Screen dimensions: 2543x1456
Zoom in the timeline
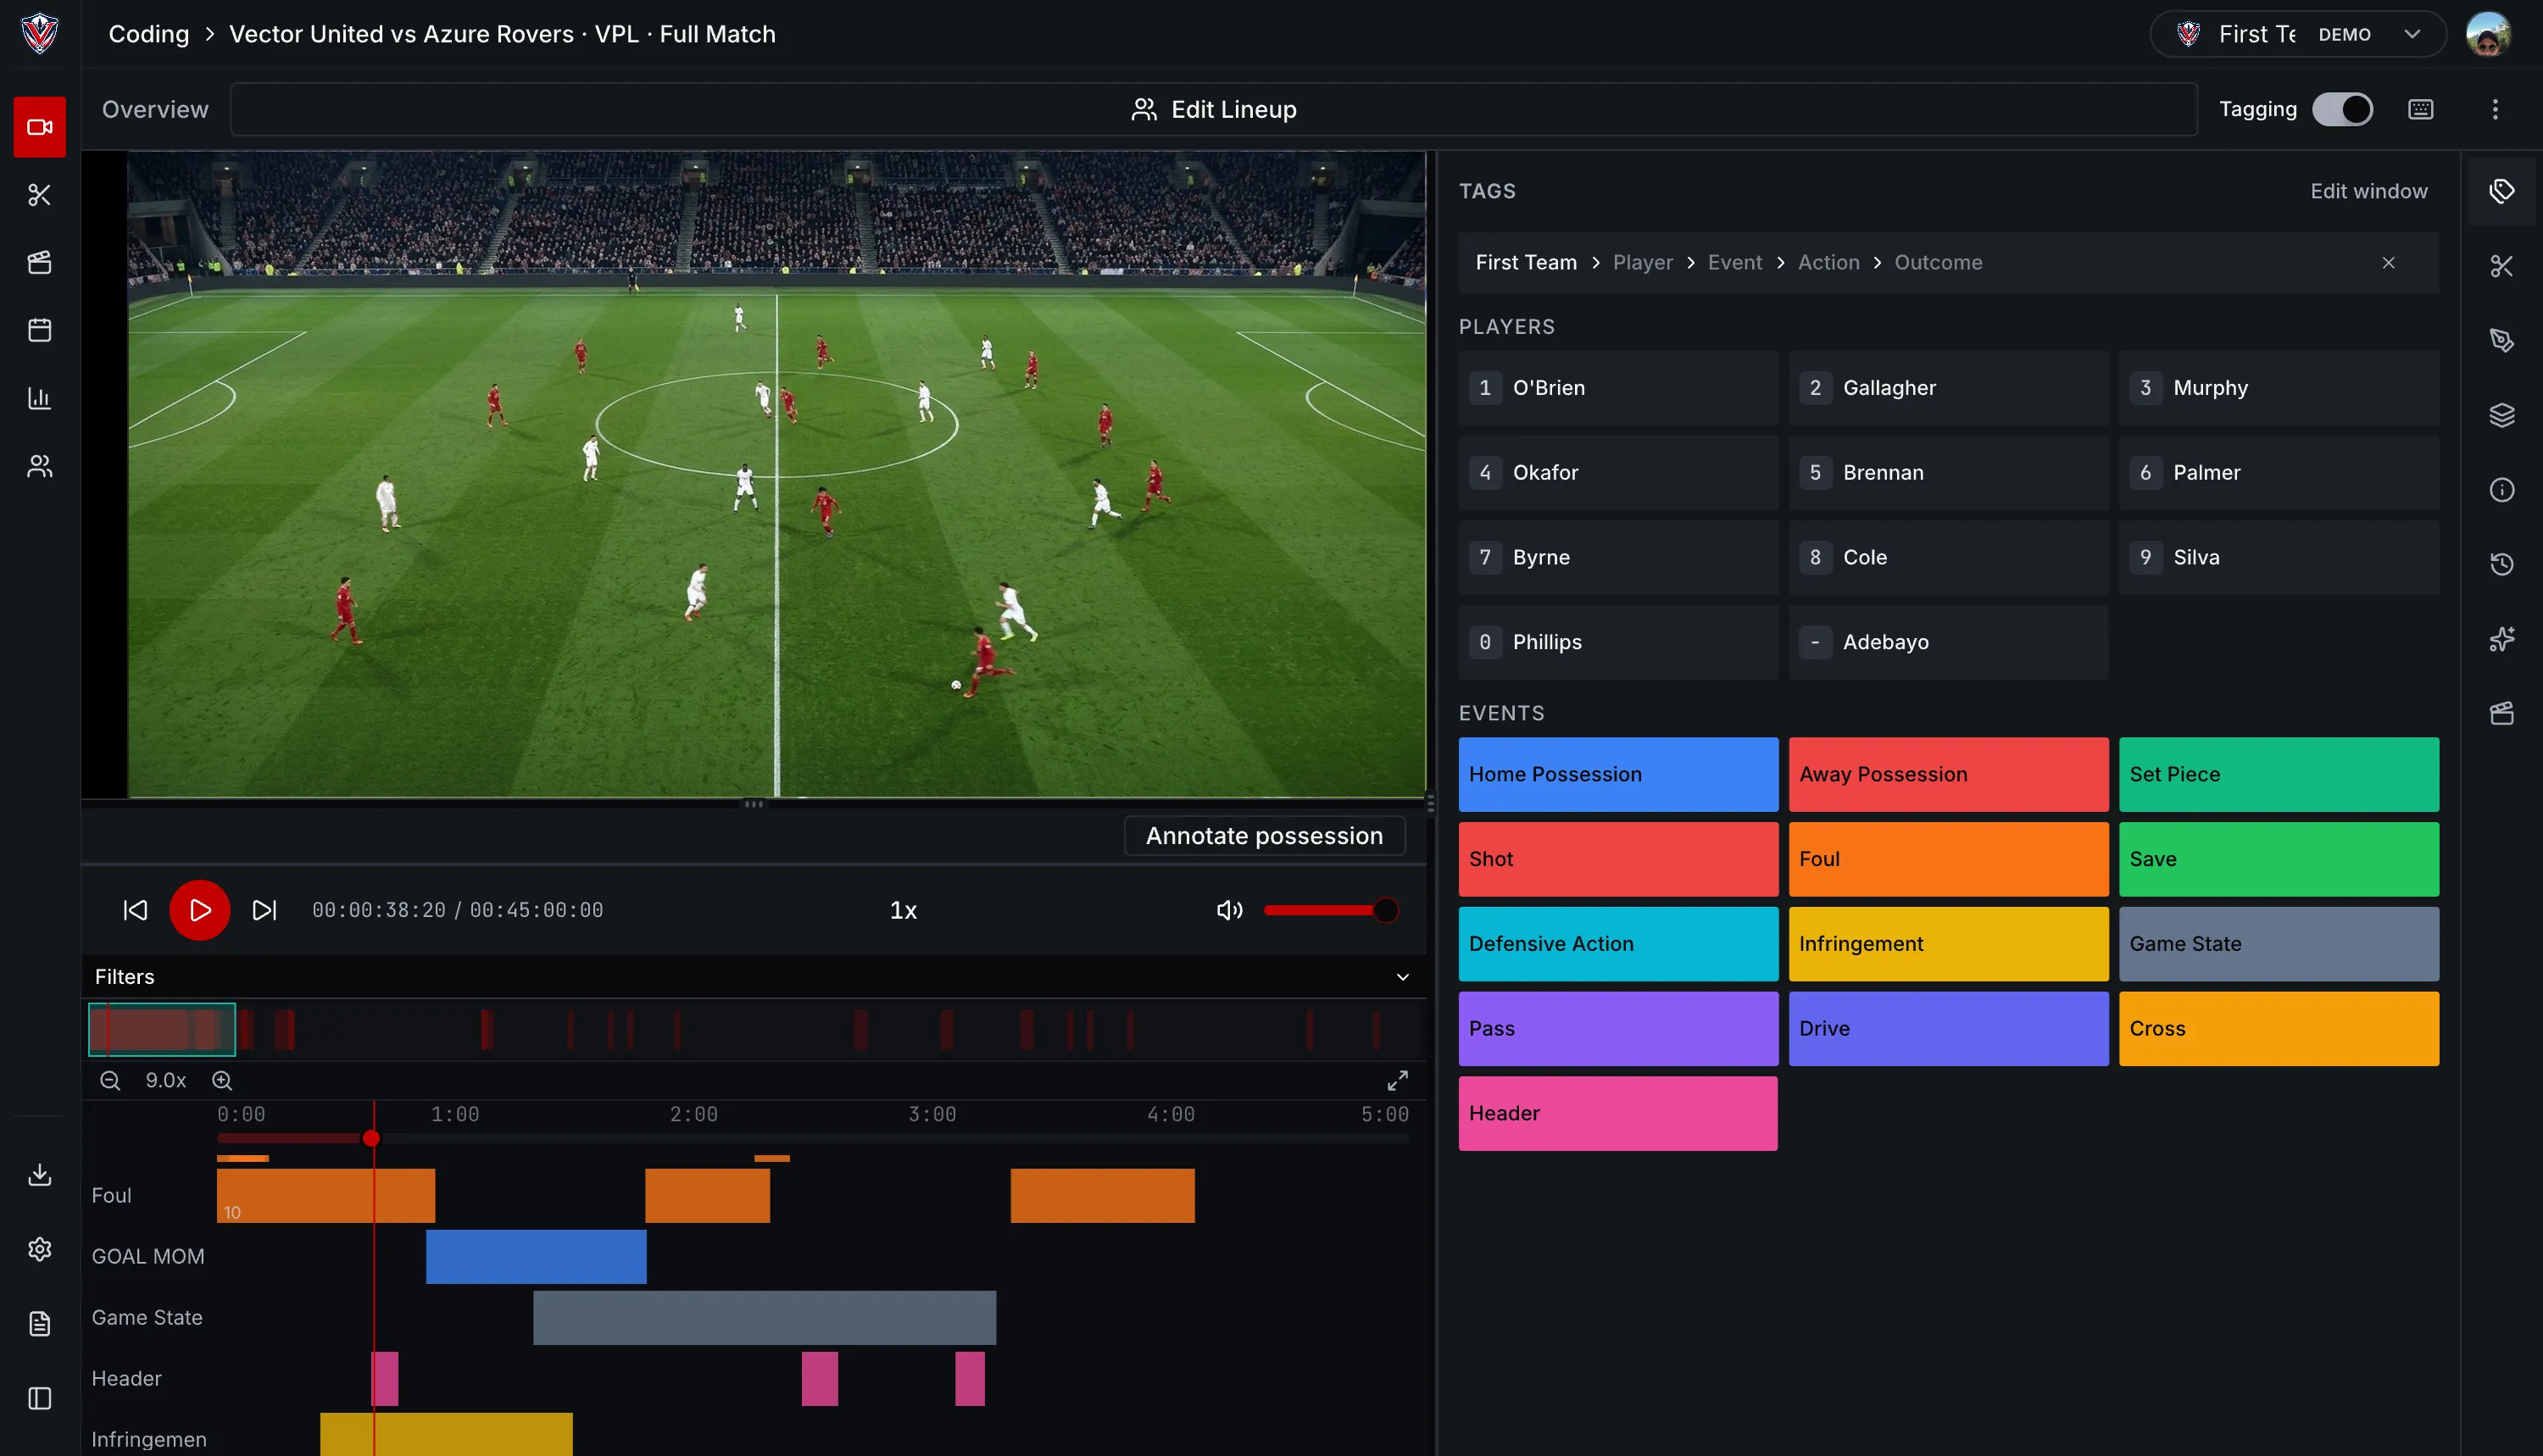point(222,1081)
